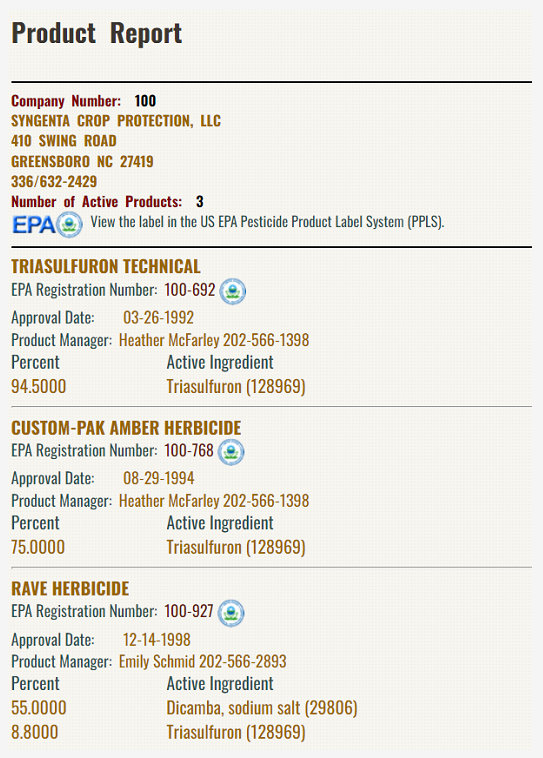Click Triasulfuron (128969) under Custom-Pak Amber
This screenshot has height=758, width=543.
[236, 547]
